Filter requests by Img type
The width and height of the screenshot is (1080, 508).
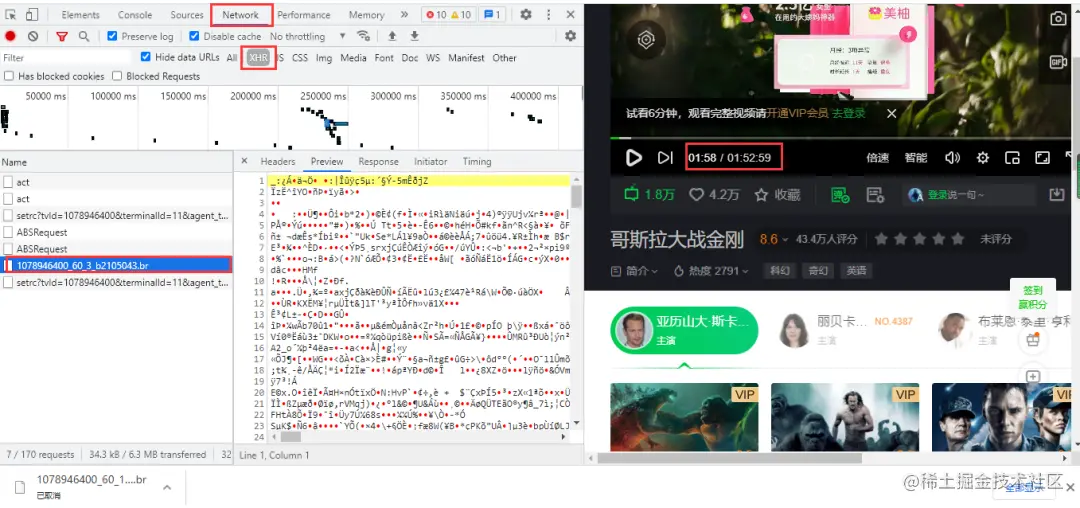[x=324, y=58]
